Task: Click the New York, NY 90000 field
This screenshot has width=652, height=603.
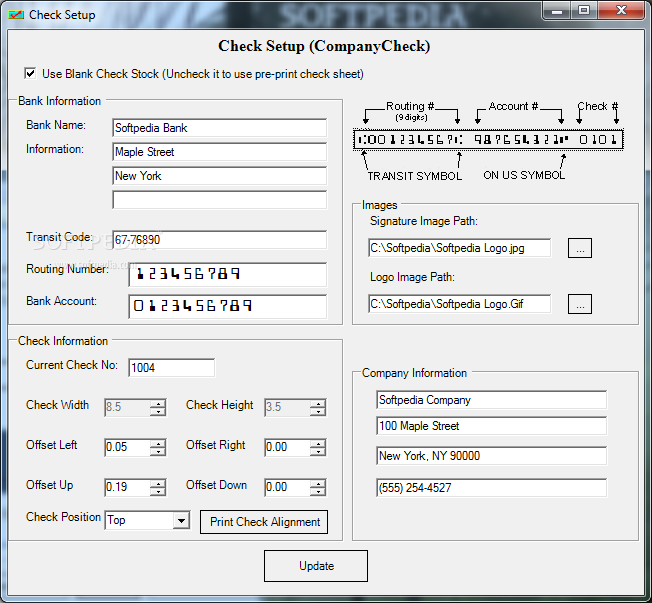Action: (491, 456)
